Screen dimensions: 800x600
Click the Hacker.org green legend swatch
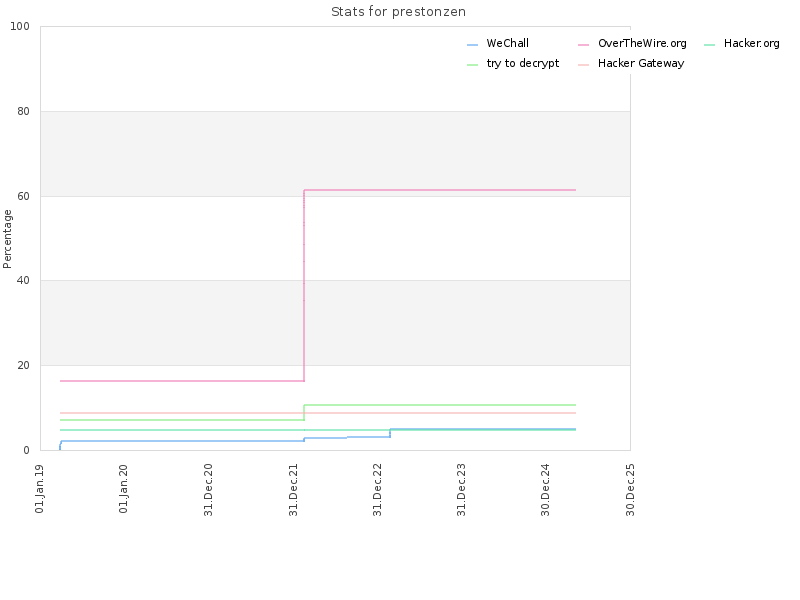click(710, 45)
